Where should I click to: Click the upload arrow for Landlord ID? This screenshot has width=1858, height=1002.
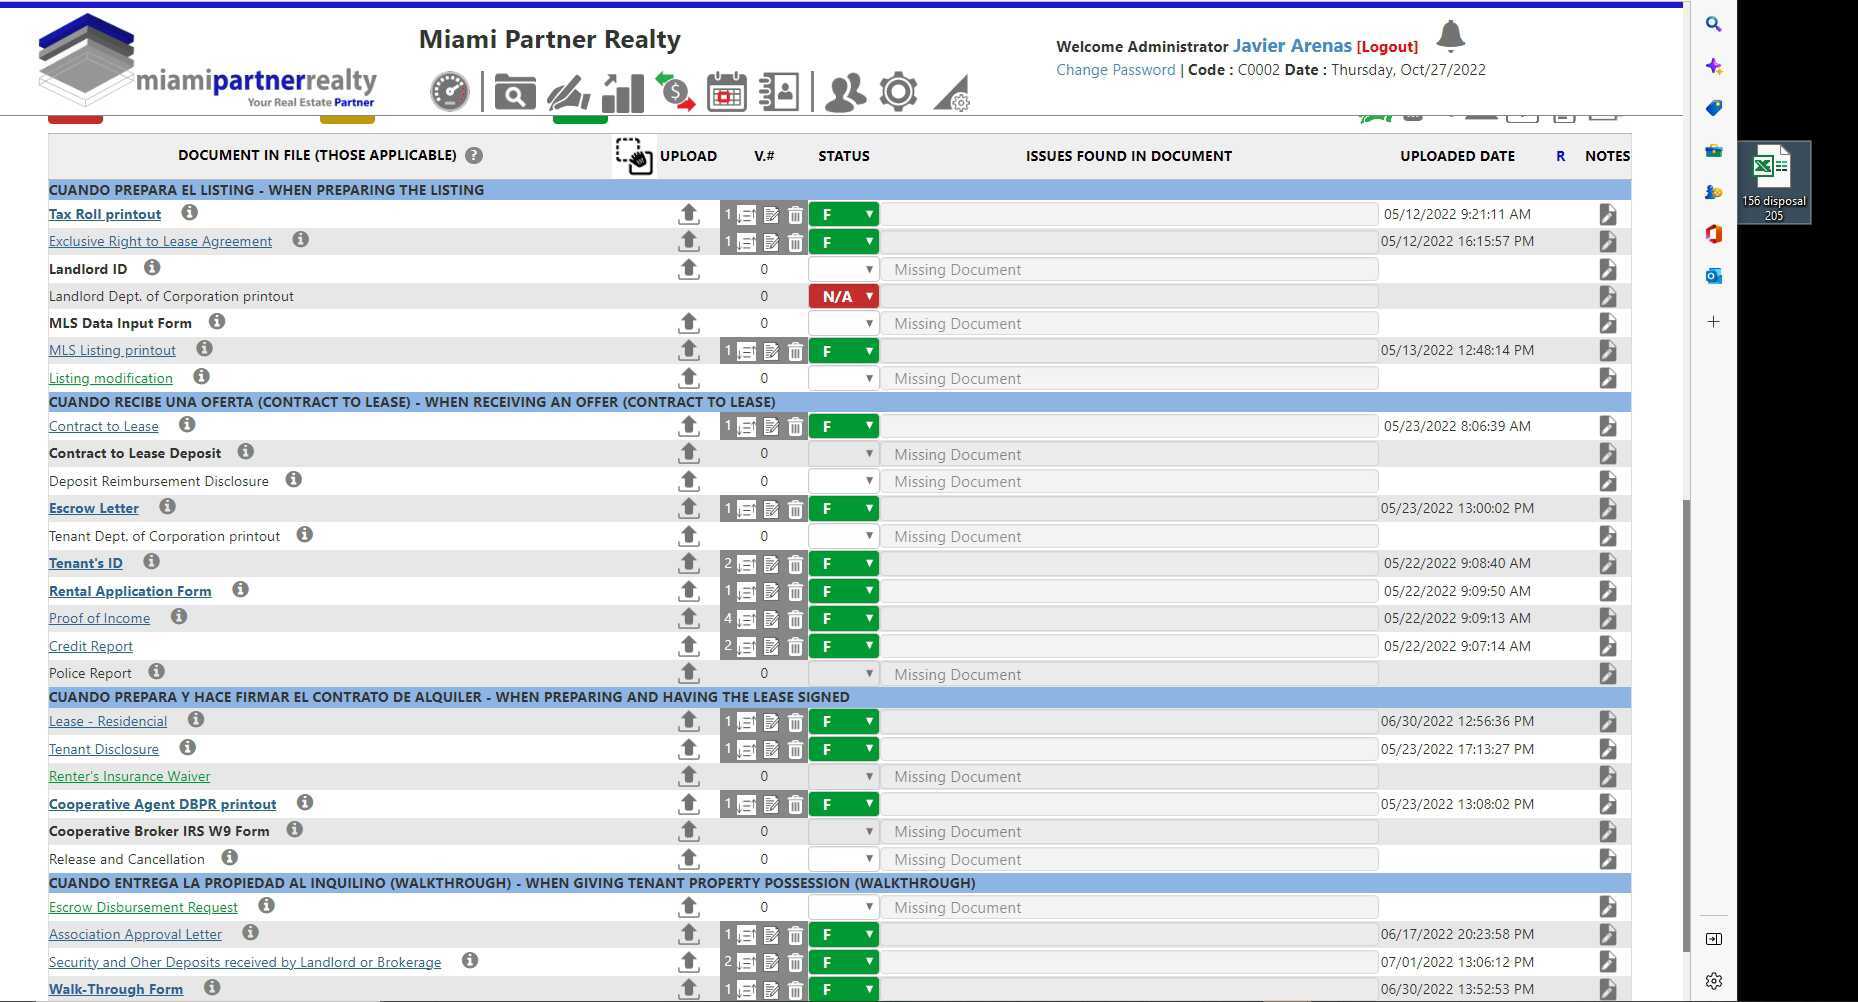click(x=688, y=269)
